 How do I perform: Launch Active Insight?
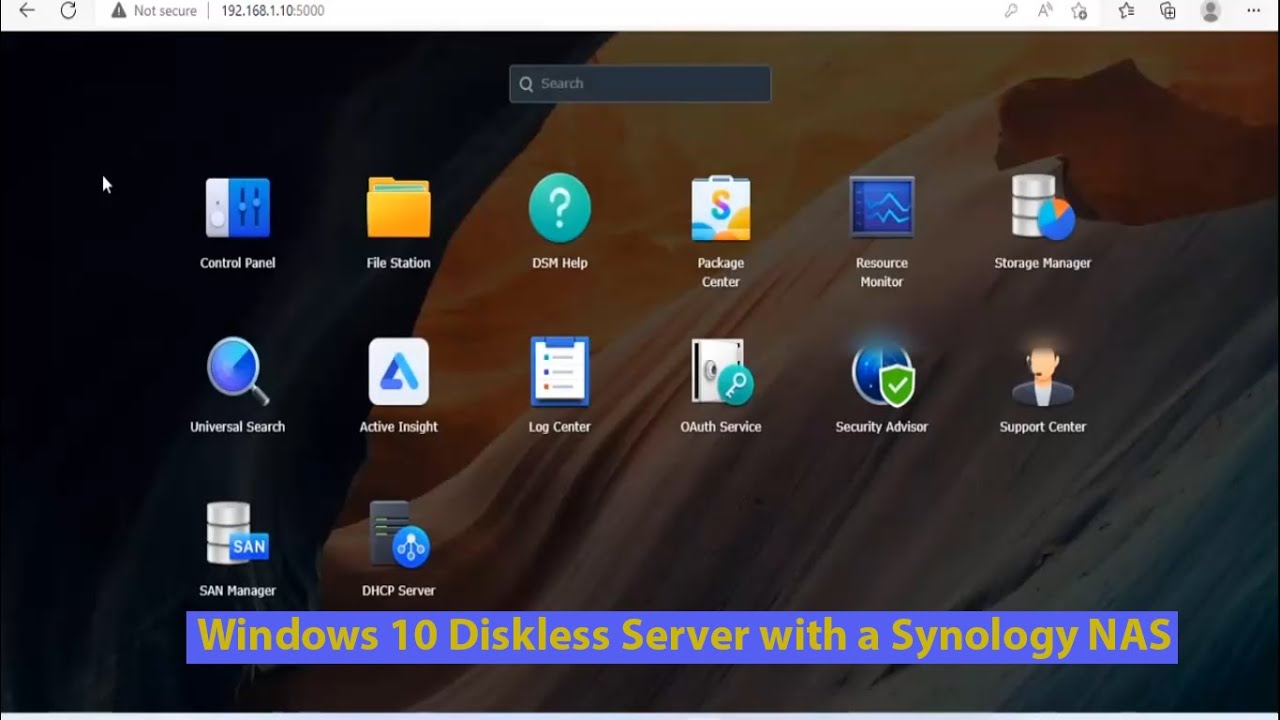pos(399,371)
